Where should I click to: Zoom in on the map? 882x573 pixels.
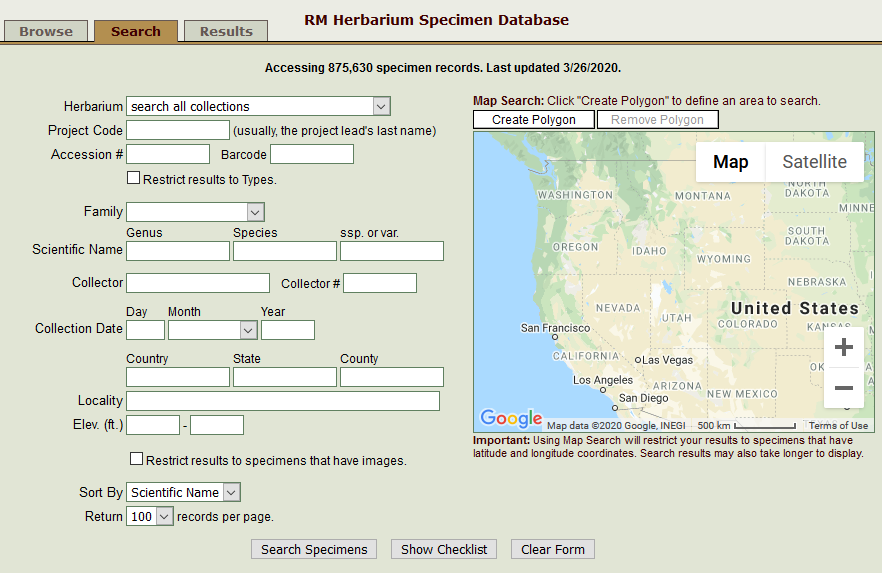click(x=843, y=348)
